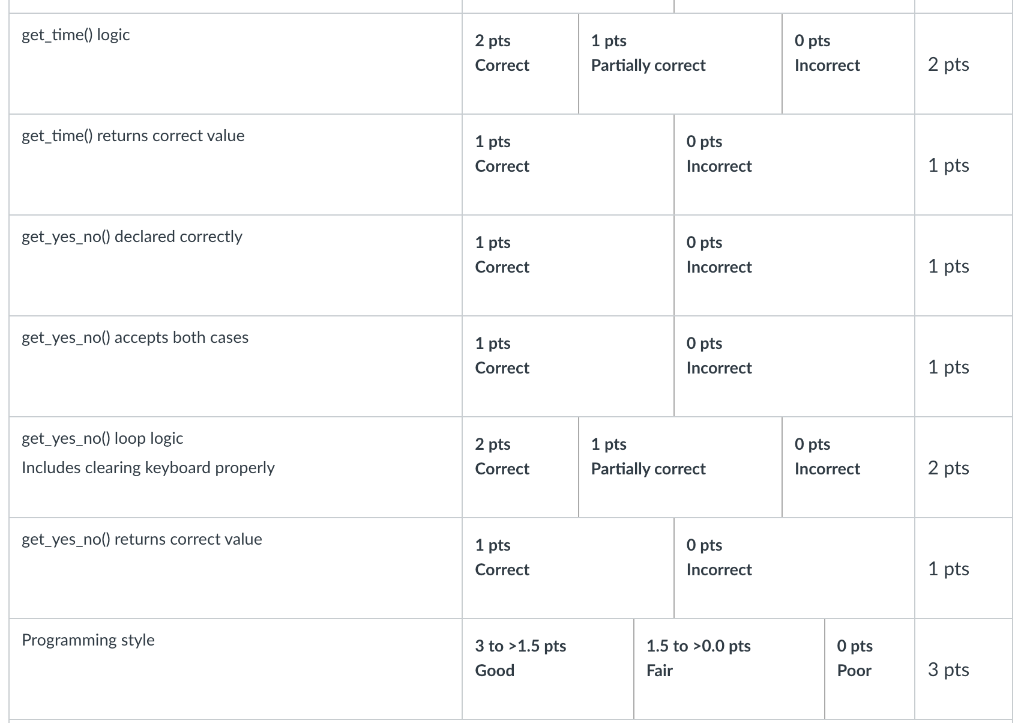Choose Partially correct for get_yes_no() loop logic
Screen dimensions: 1024x723
(648, 458)
